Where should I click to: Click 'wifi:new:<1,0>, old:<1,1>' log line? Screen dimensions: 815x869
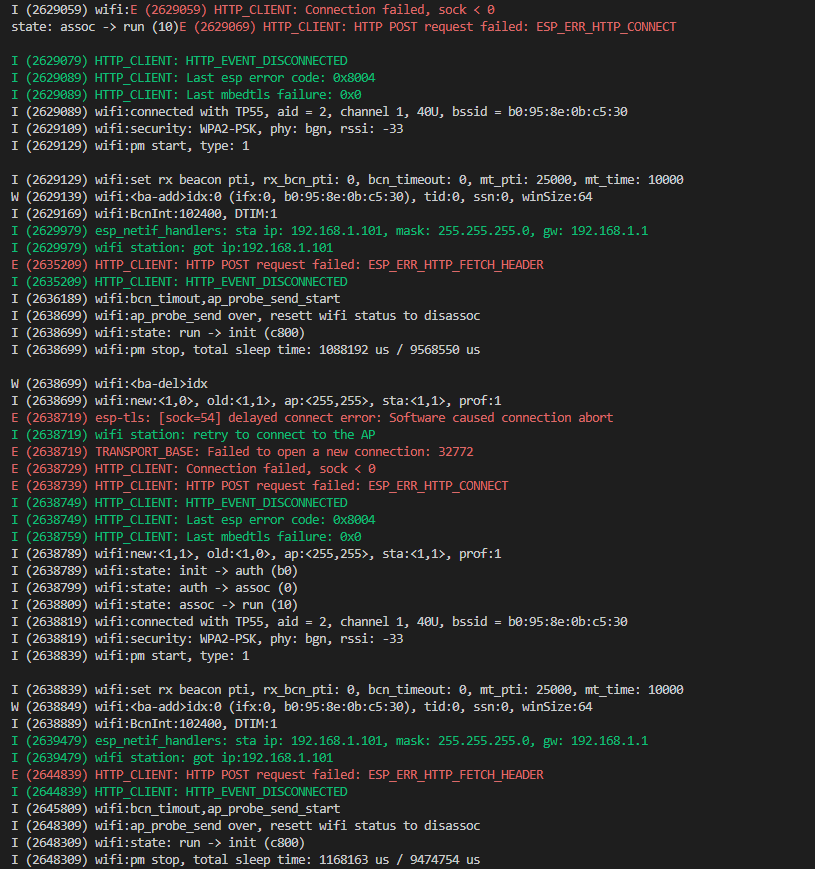pos(256,401)
